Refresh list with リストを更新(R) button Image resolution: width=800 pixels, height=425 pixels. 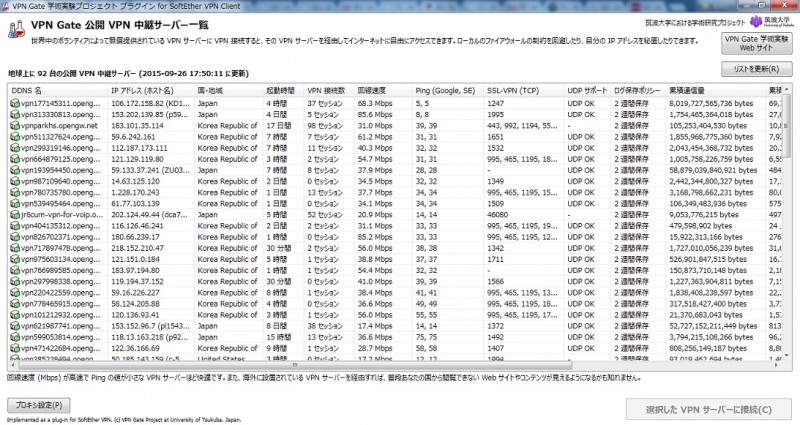[757, 69]
